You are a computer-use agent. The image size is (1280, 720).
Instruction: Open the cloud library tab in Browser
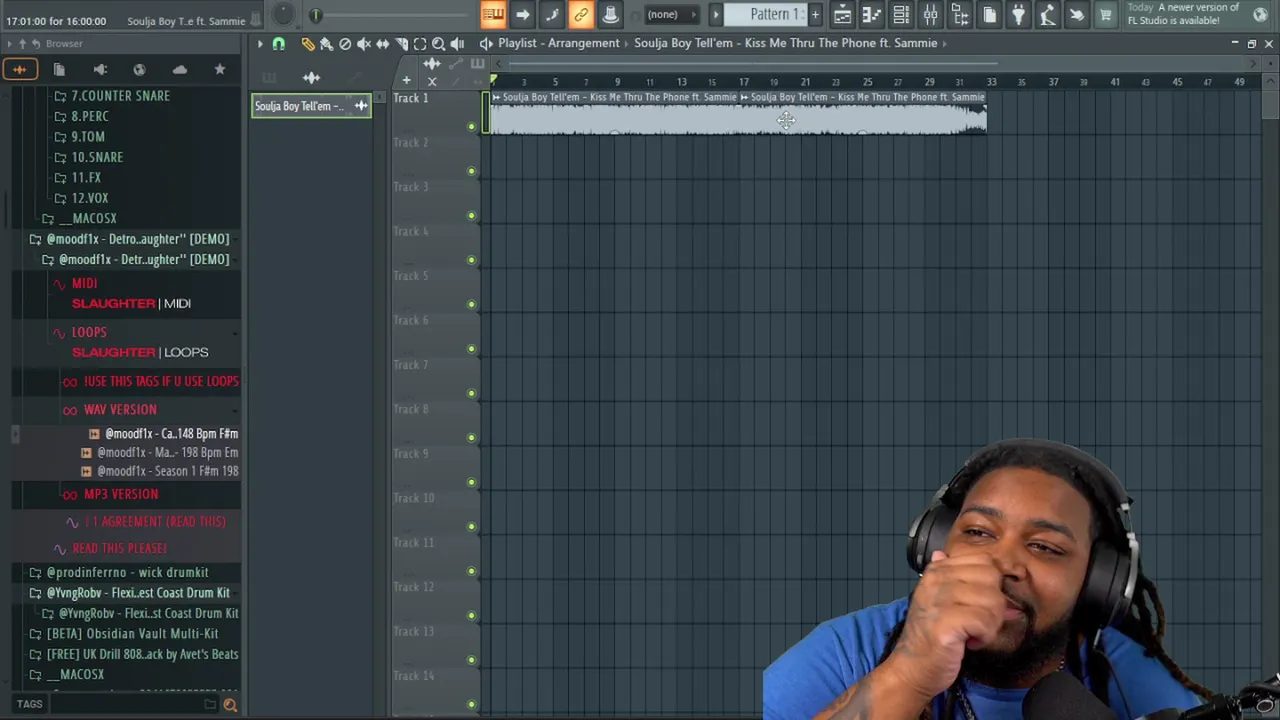pos(180,69)
